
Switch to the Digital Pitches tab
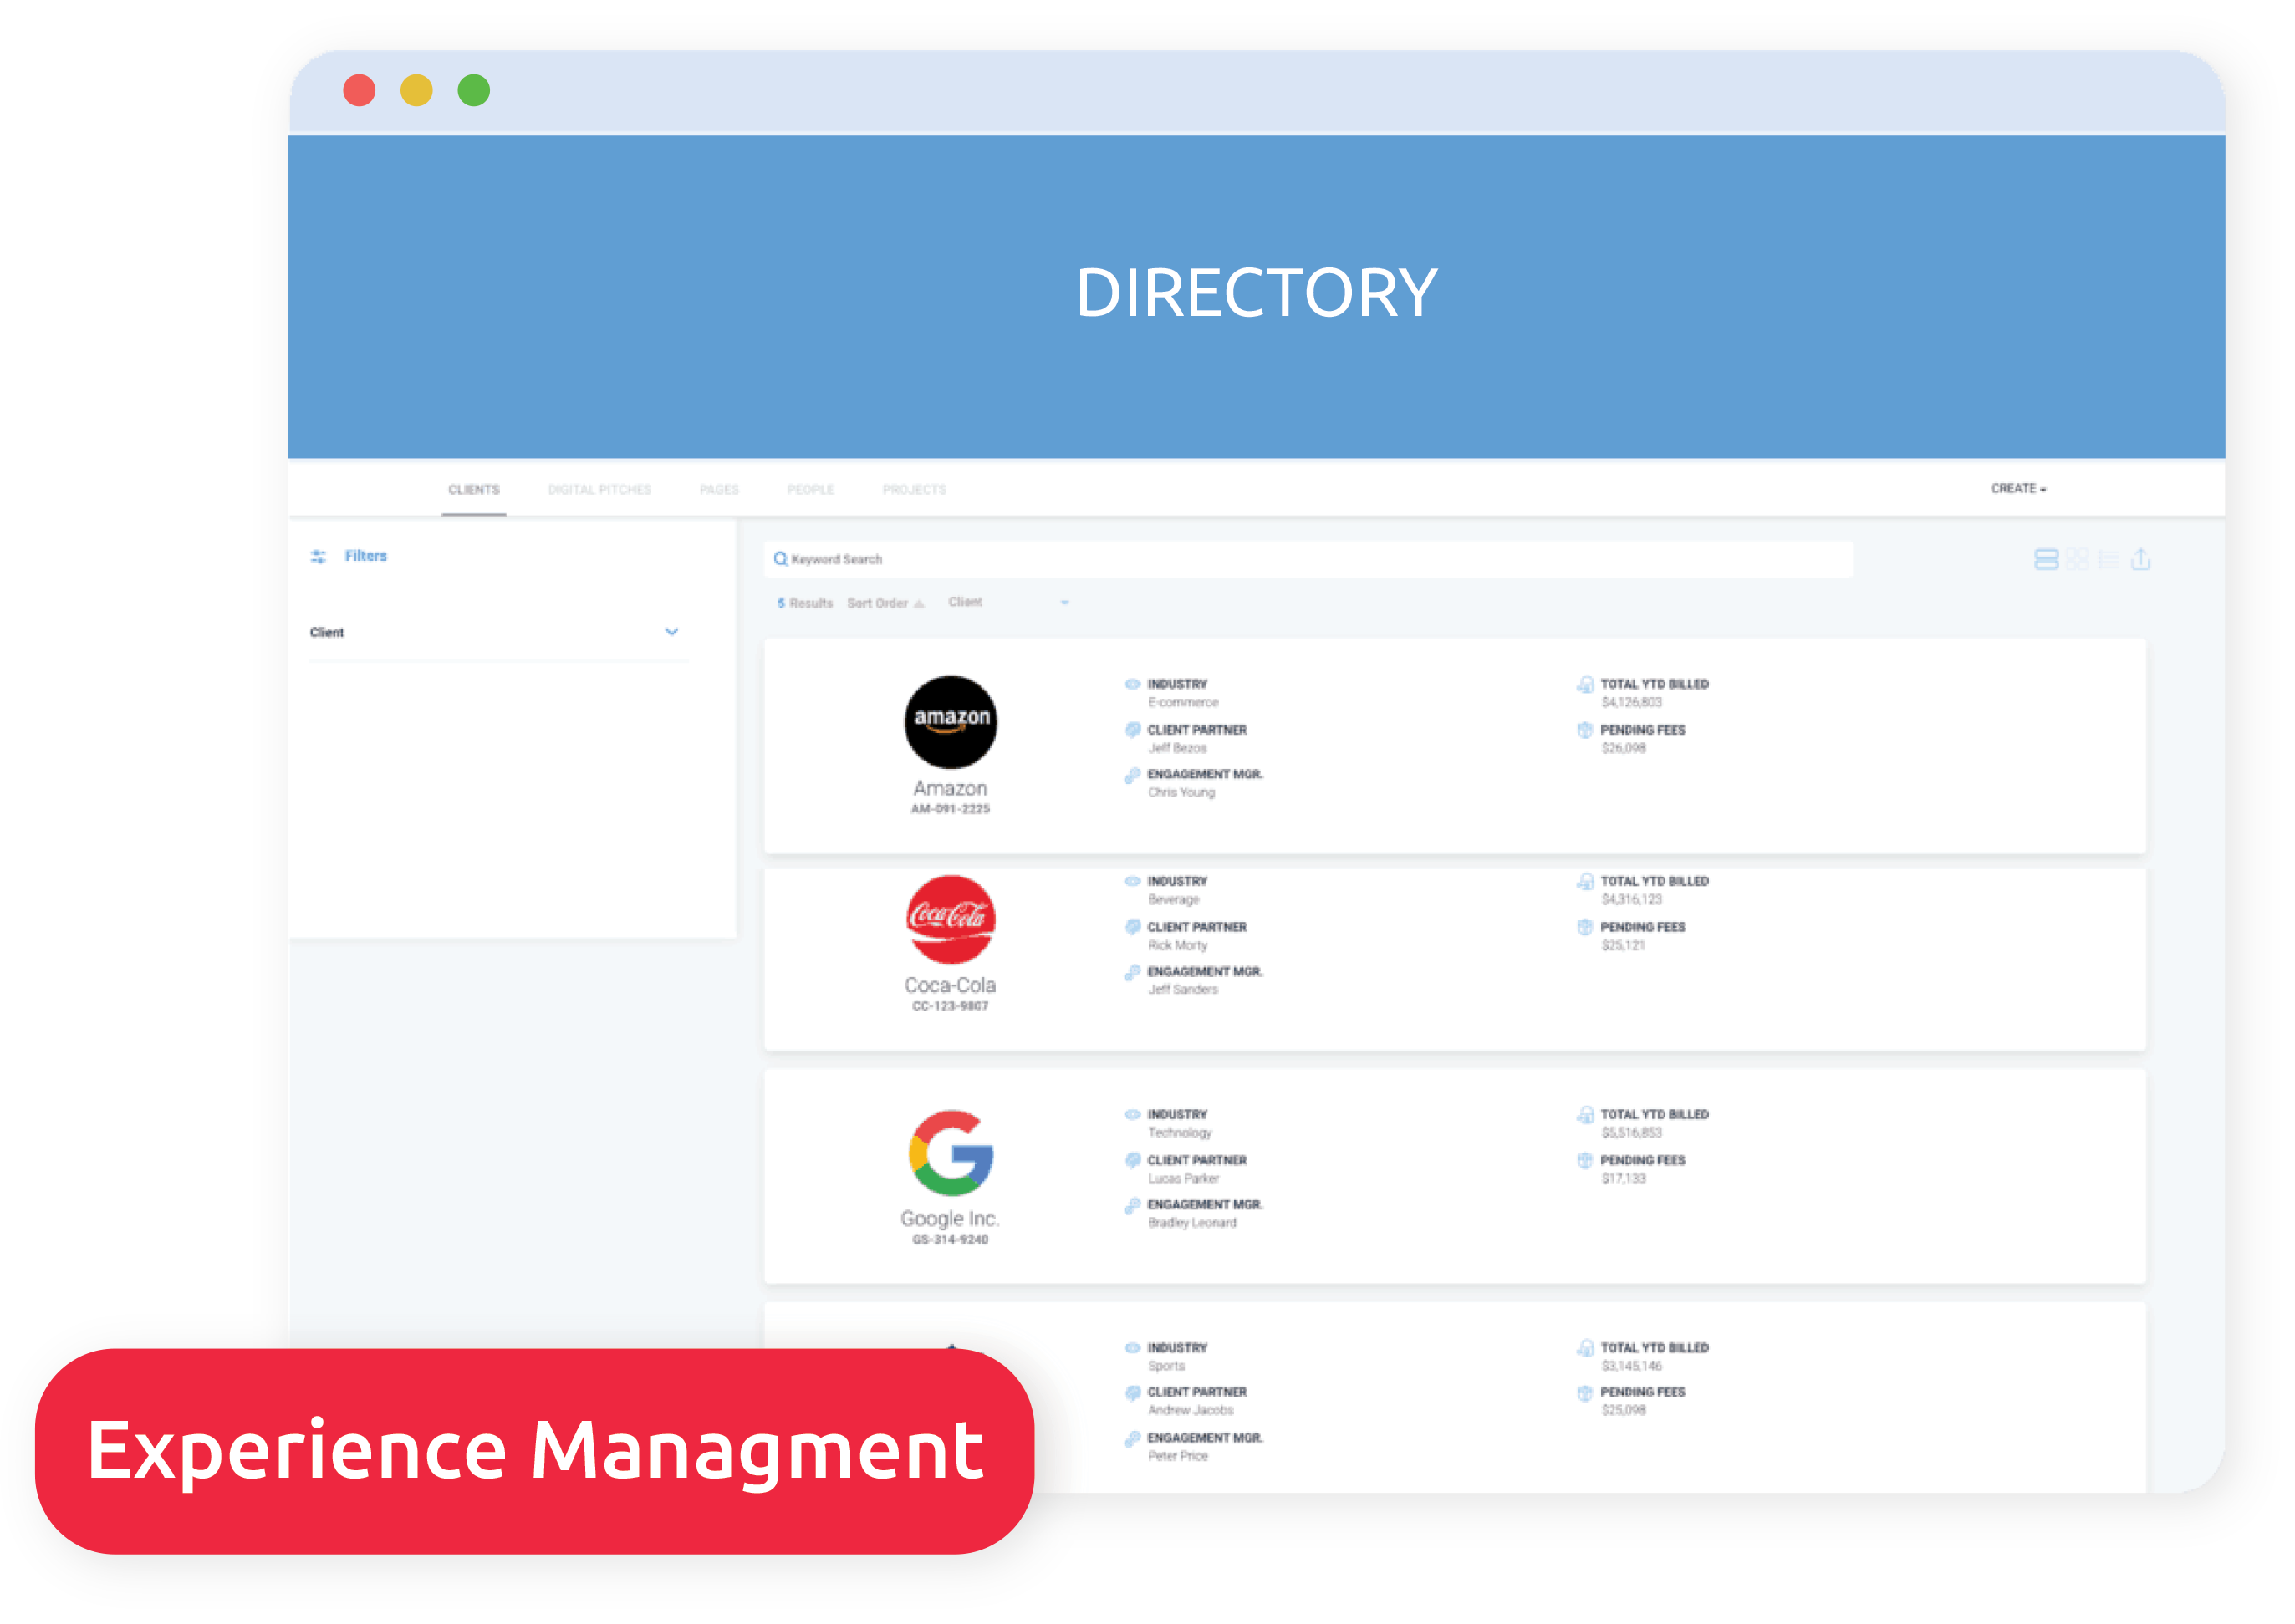tap(600, 489)
